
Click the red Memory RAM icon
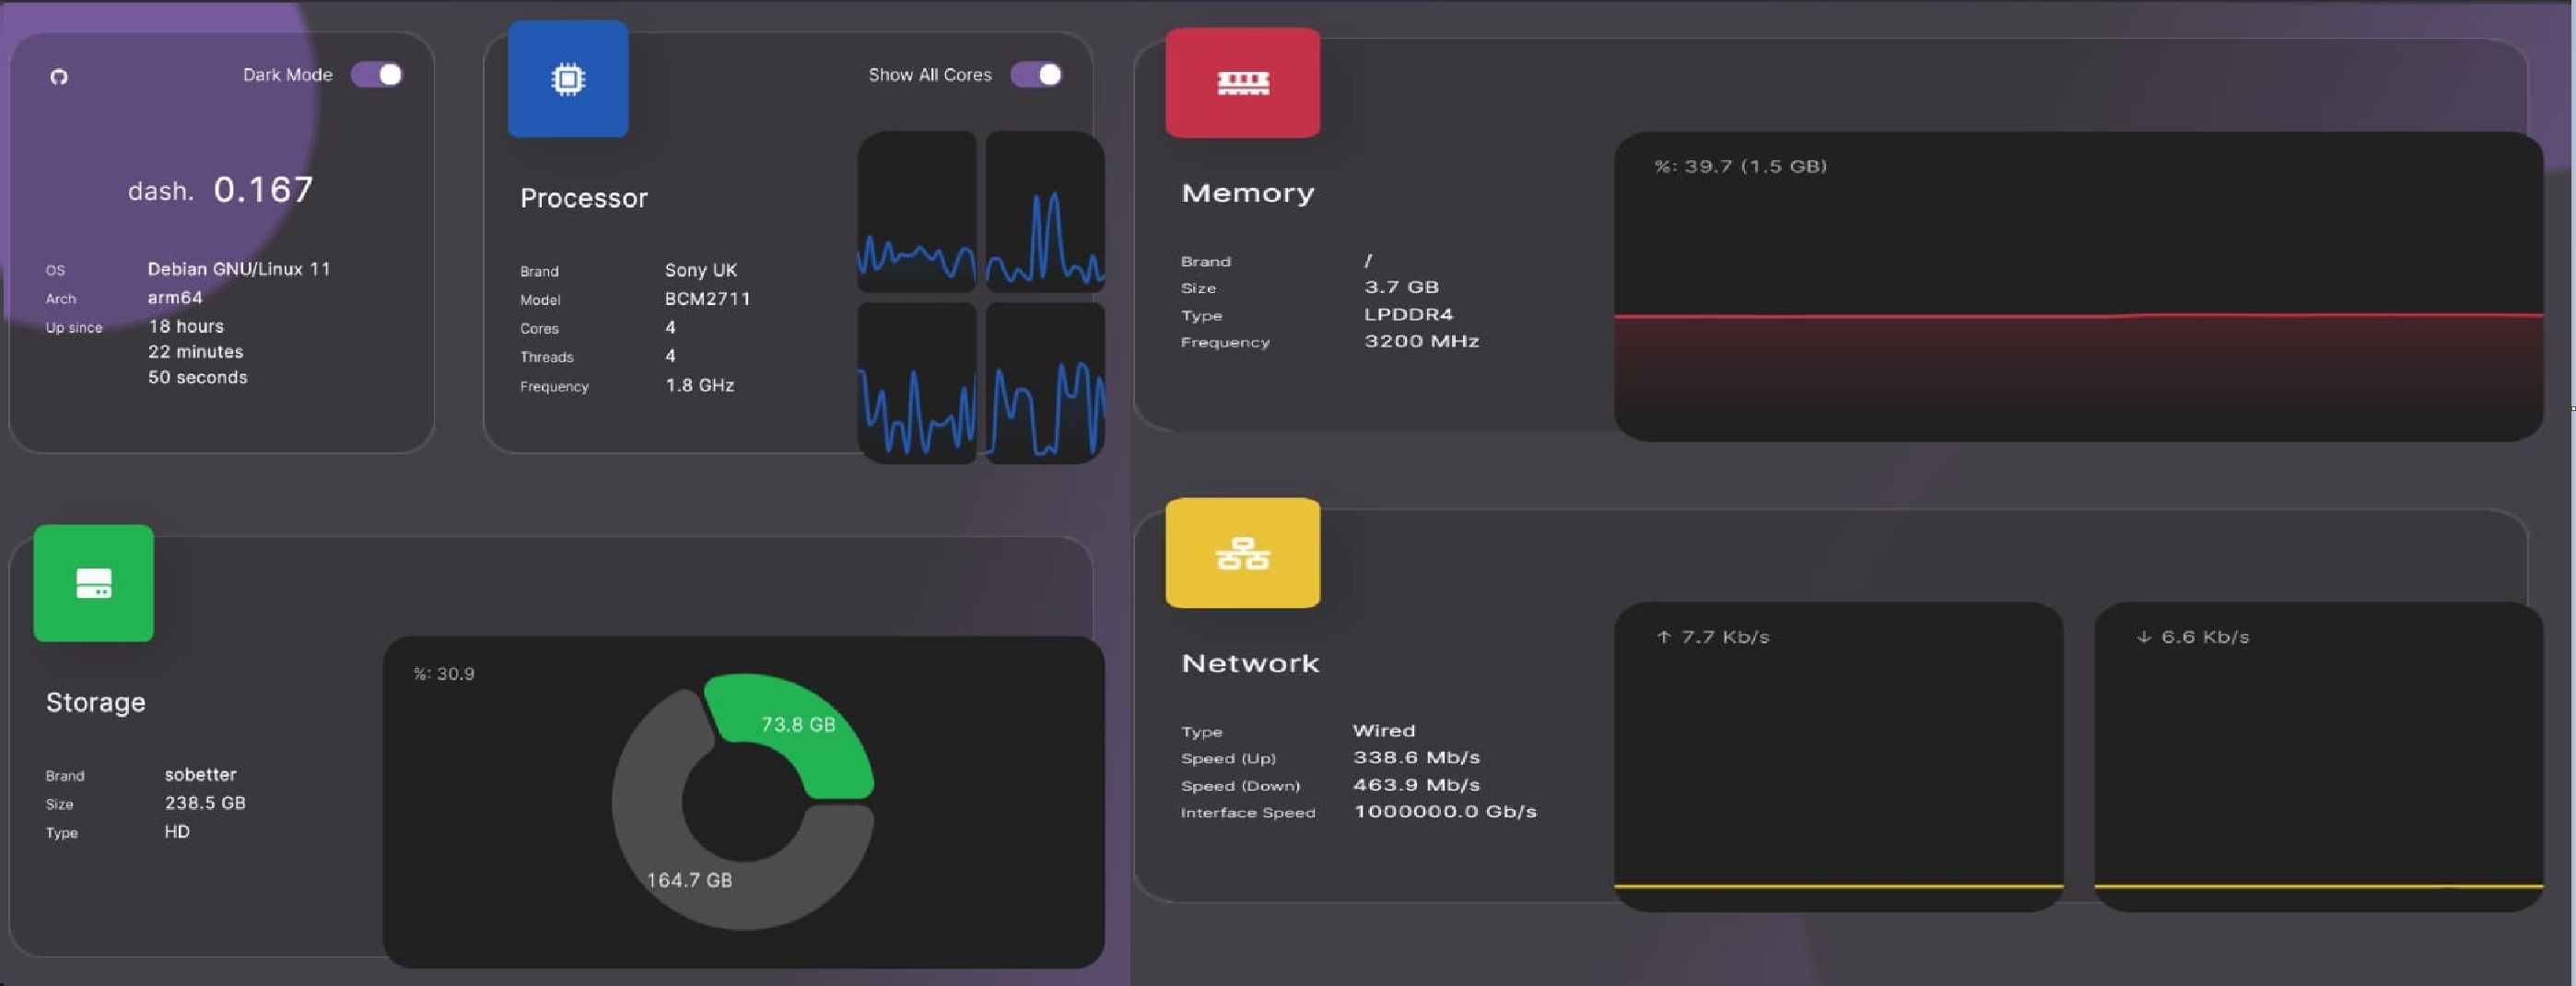1242,83
